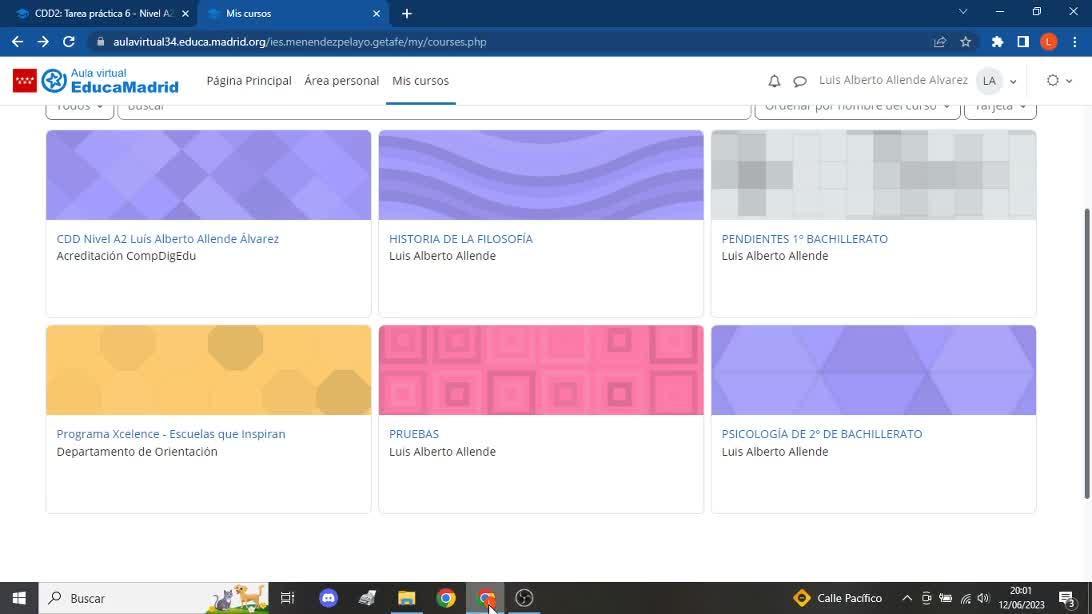Toggle the browser side panel icon
This screenshot has width=1092, height=614.
(1023, 42)
